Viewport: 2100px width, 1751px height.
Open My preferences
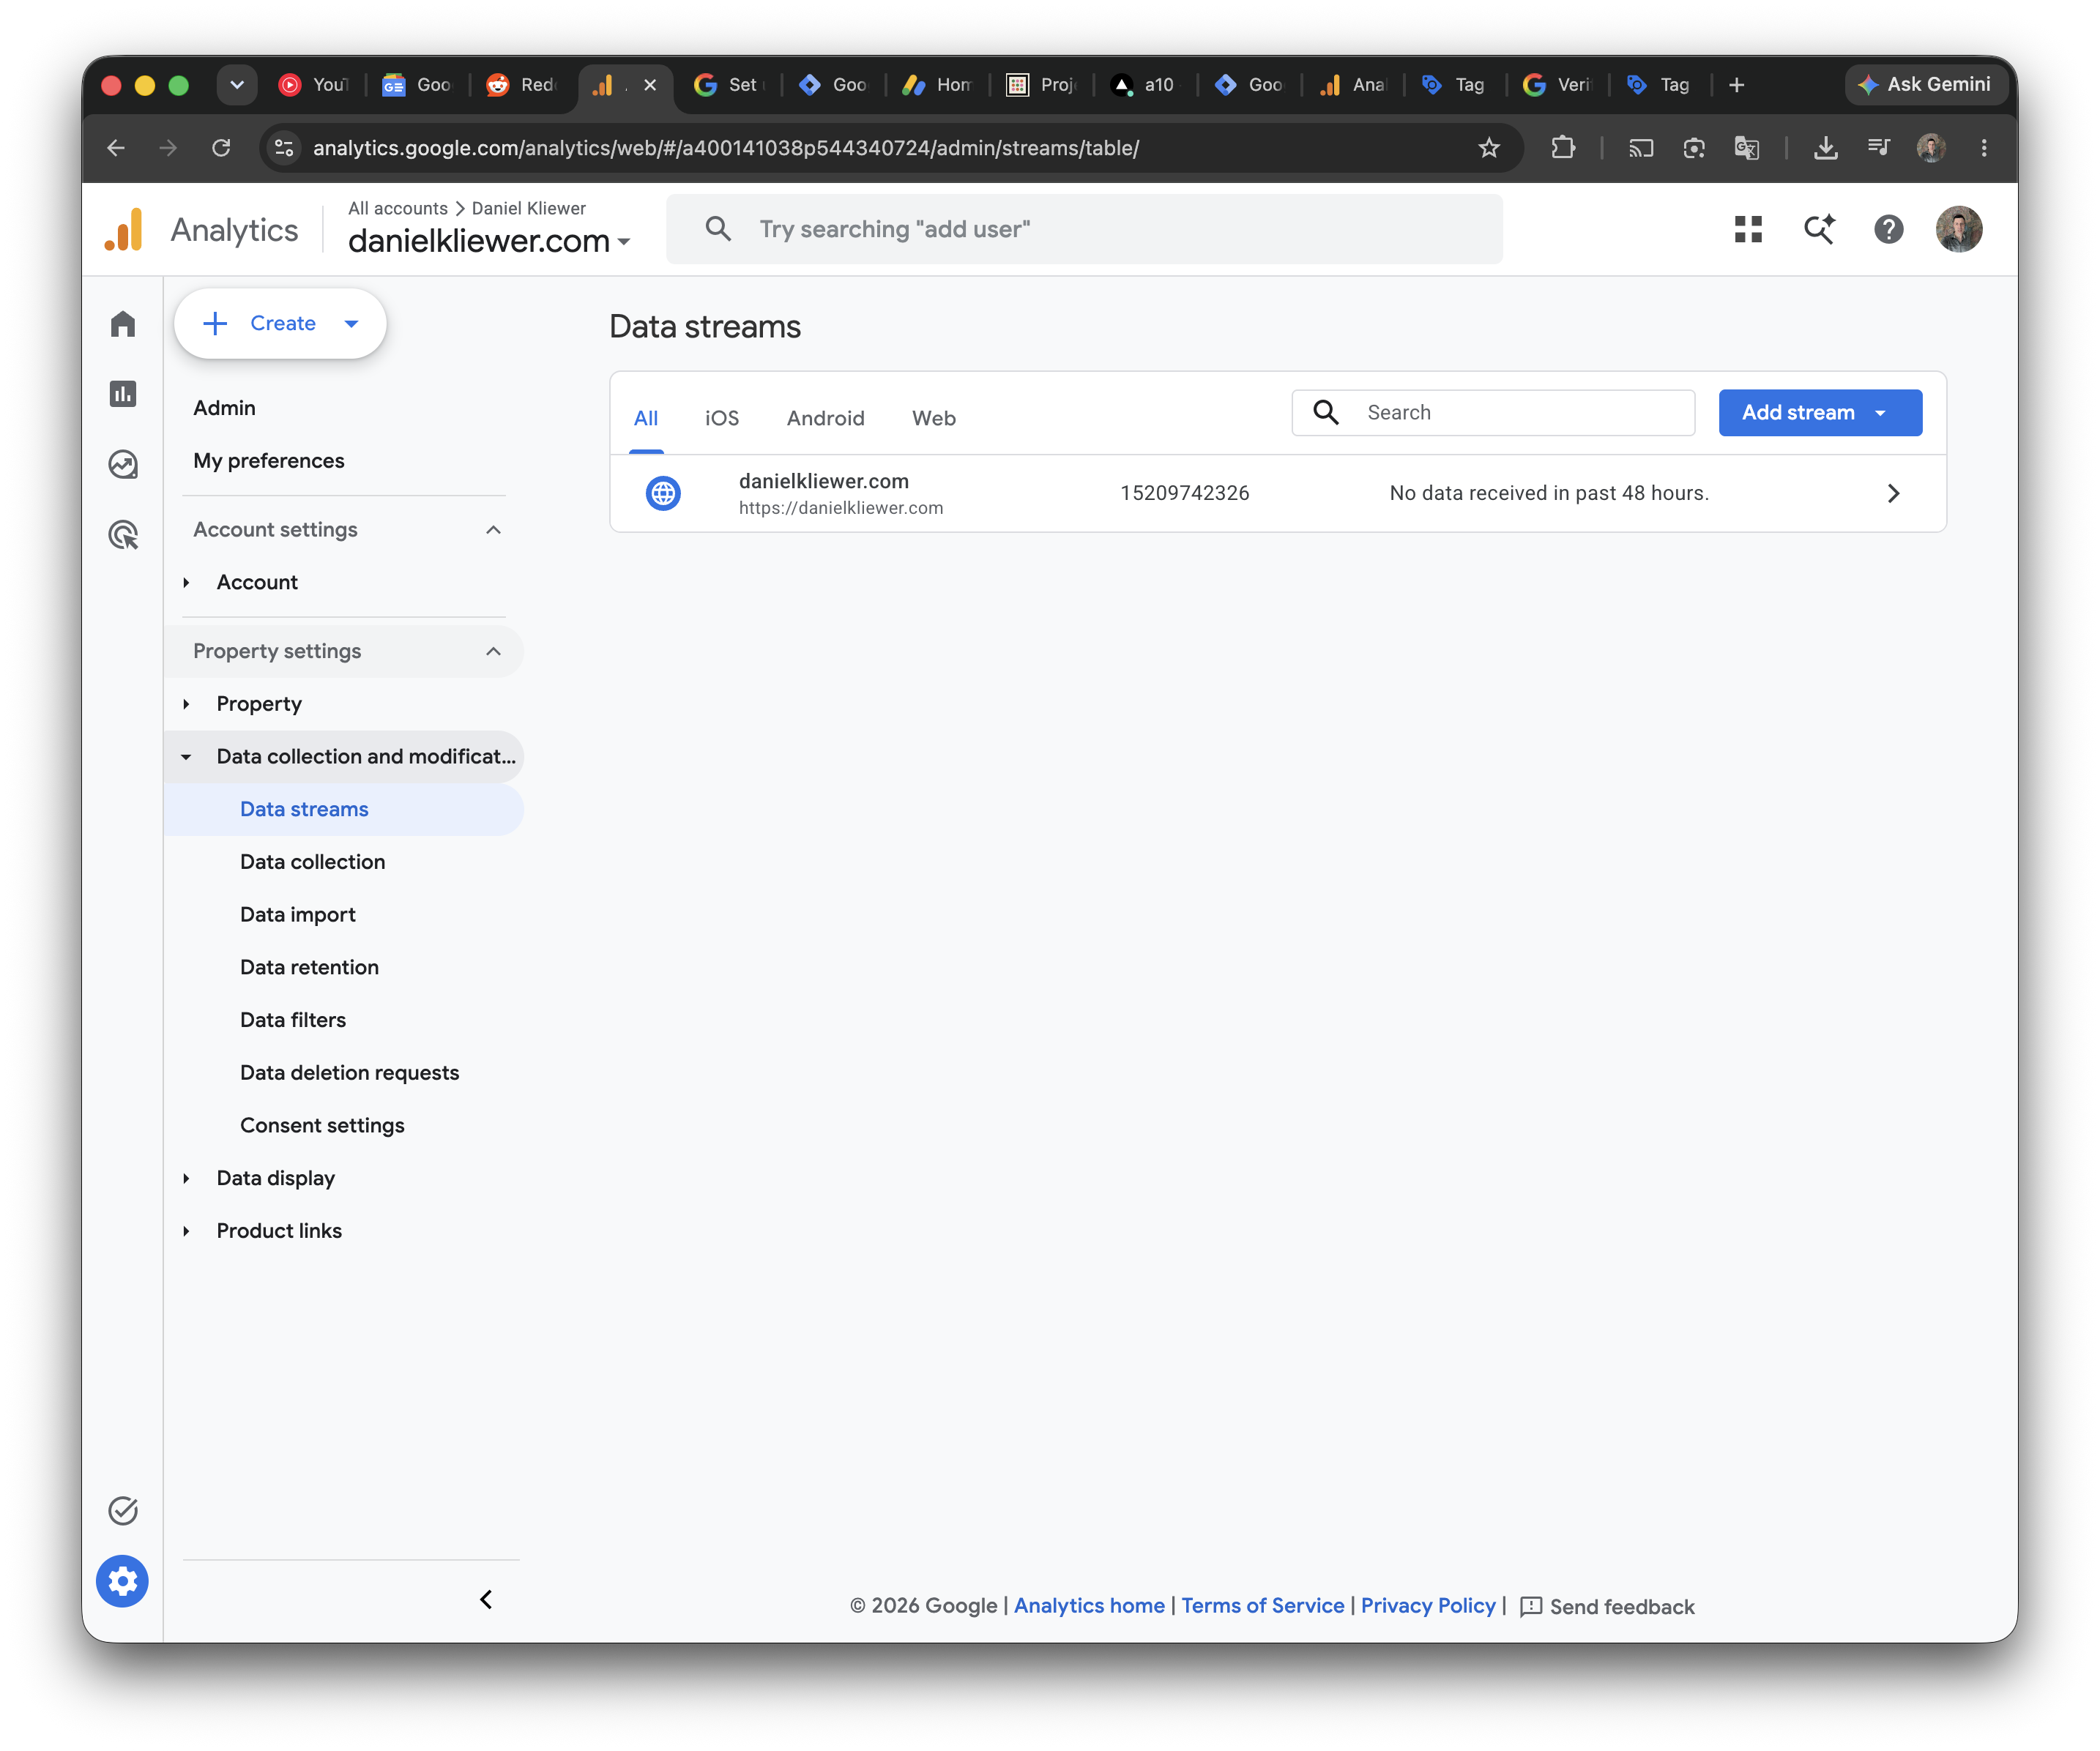(x=268, y=461)
